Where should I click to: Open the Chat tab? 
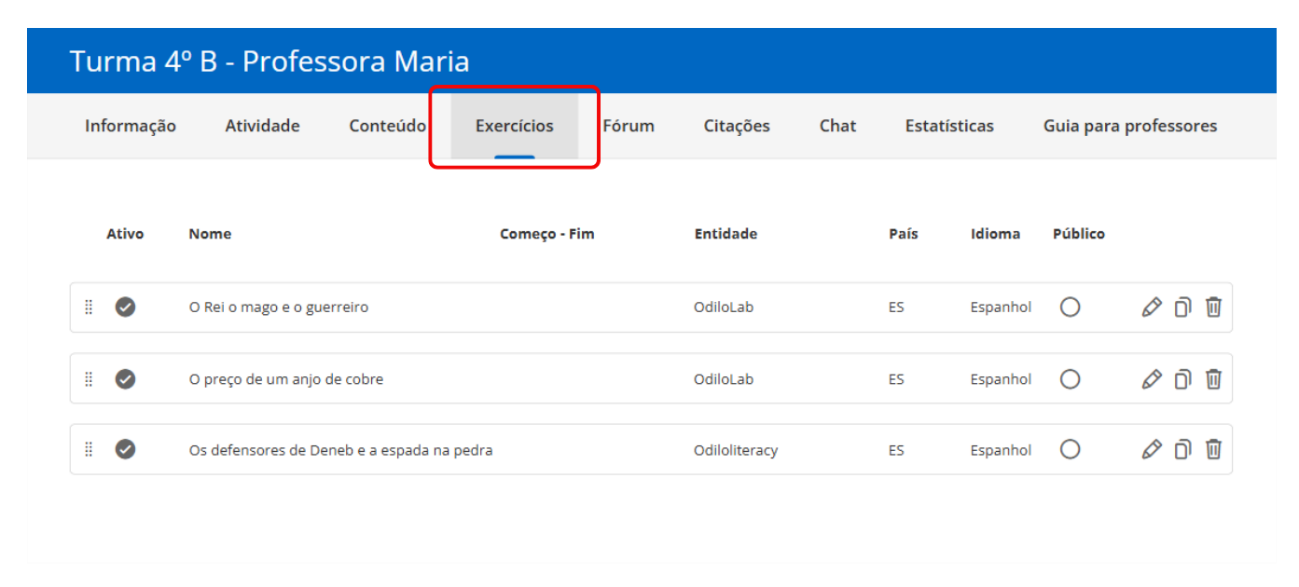[838, 126]
